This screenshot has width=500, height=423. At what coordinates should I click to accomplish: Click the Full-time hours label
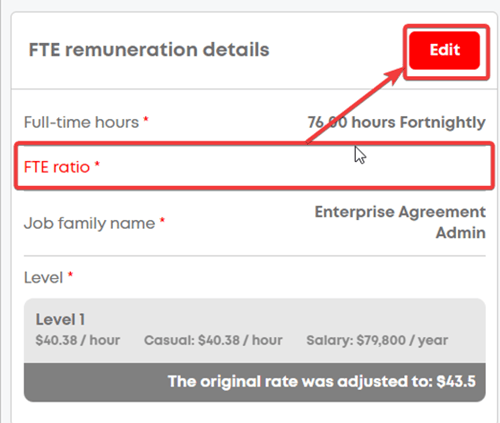pos(81,122)
